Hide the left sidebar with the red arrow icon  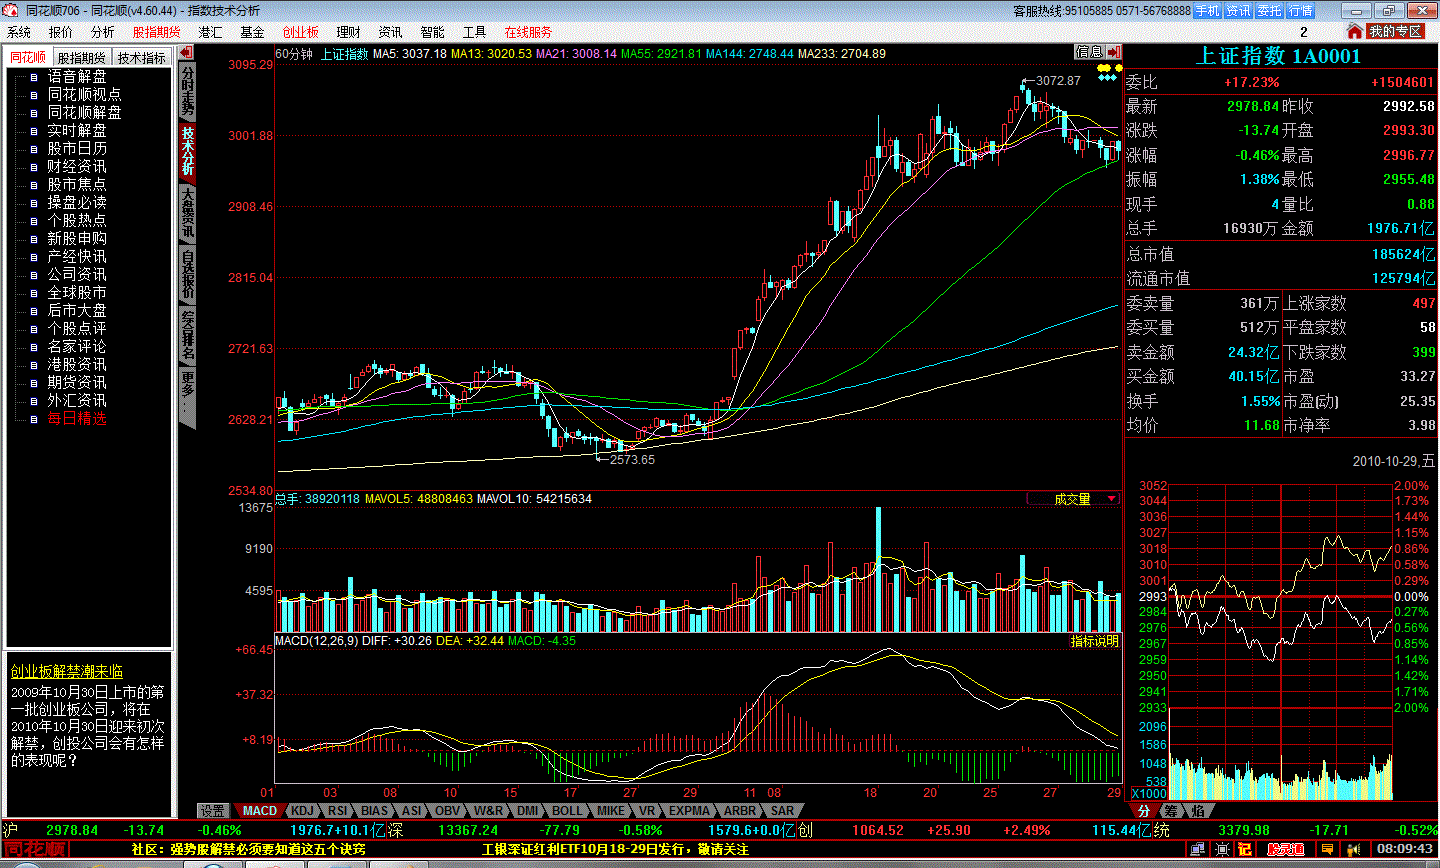[x=188, y=53]
